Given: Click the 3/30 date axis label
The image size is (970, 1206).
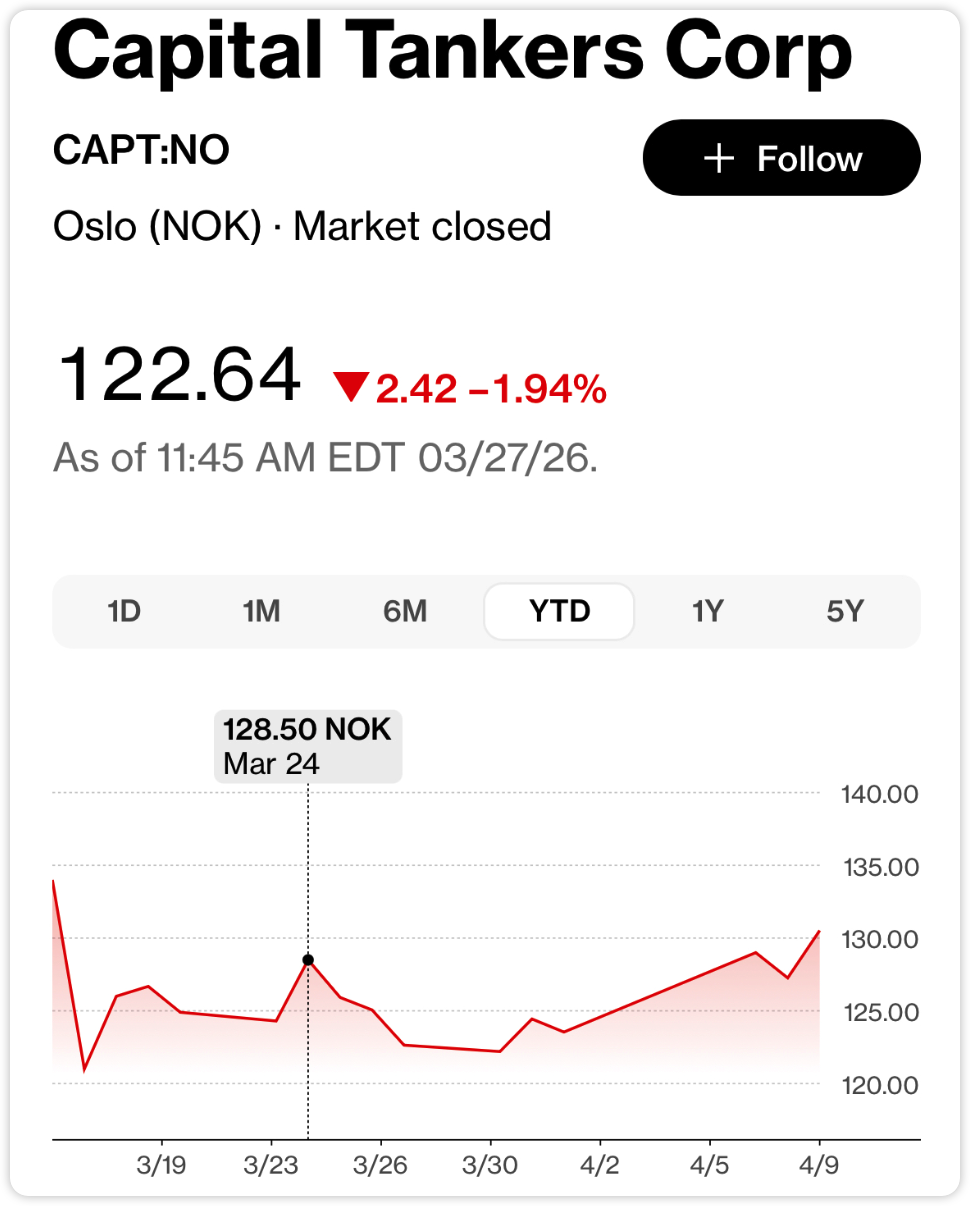Looking at the screenshot, I should [490, 1165].
